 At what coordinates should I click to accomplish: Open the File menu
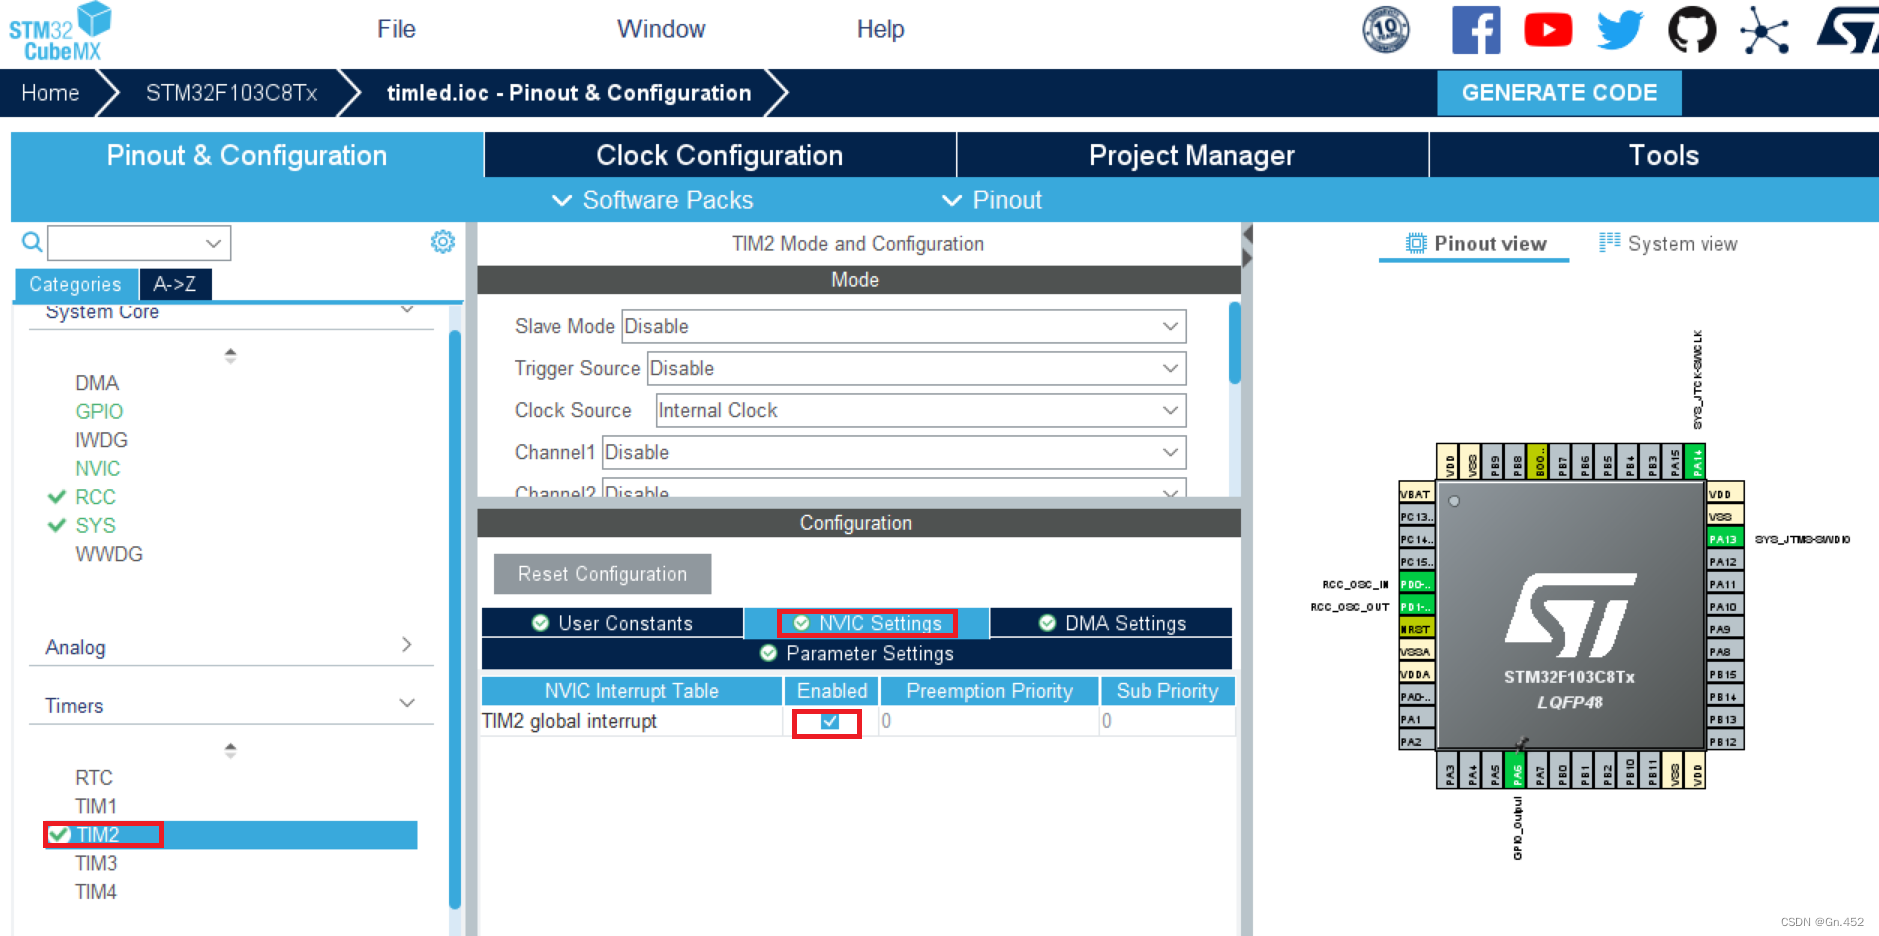[x=396, y=29]
